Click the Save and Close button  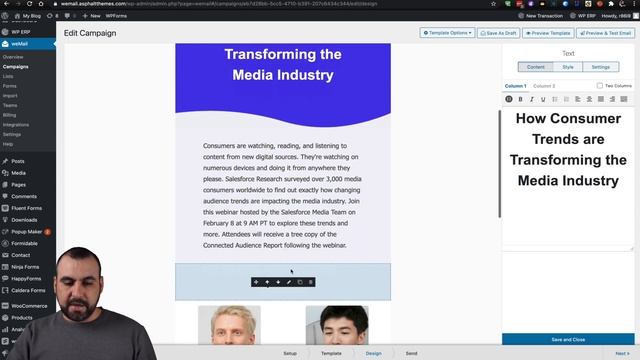(568, 339)
